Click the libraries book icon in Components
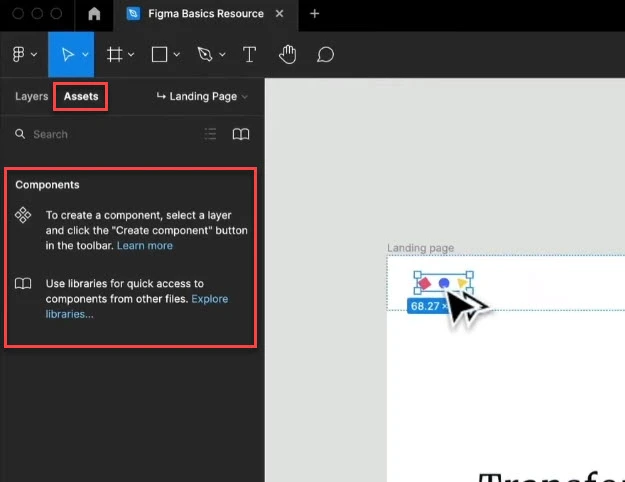This screenshot has width=625, height=482. [x=23, y=283]
